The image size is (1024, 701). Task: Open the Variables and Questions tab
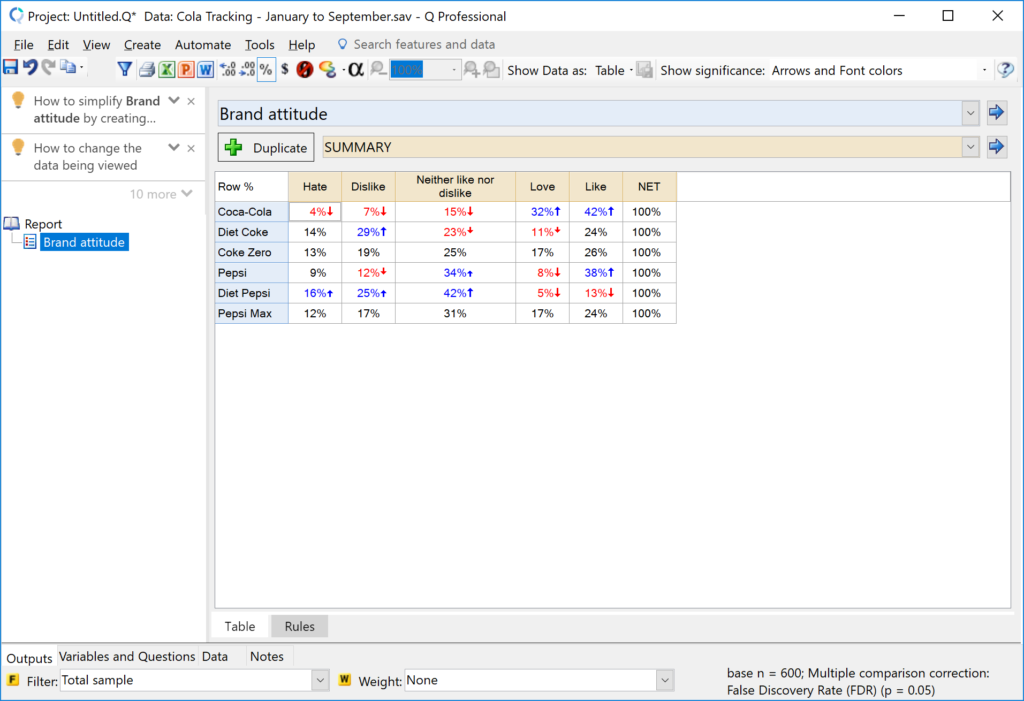(127, 657)
